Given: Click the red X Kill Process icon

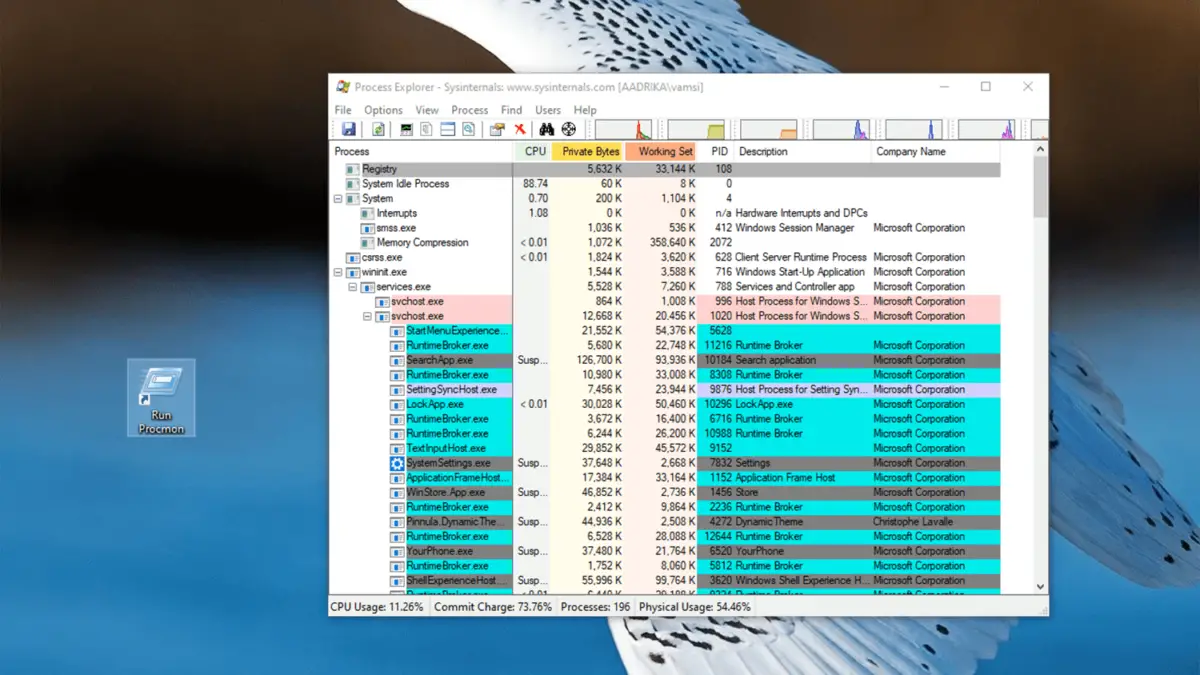Looking at the screenshot, I should [x=520, y=129].
